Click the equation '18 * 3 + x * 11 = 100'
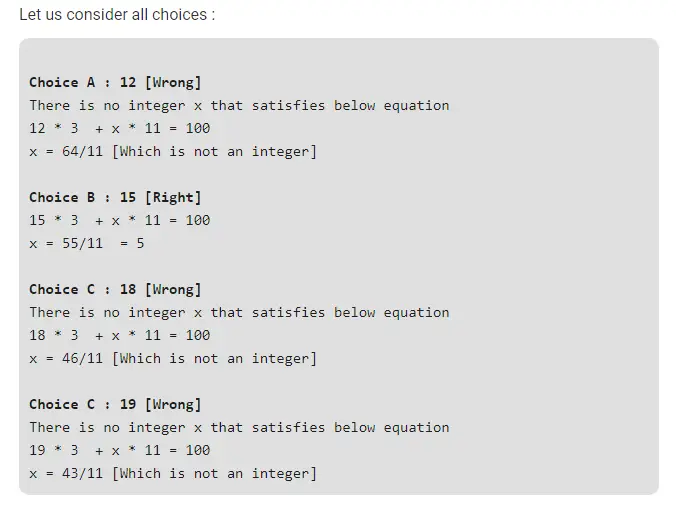 coord(119,335)
